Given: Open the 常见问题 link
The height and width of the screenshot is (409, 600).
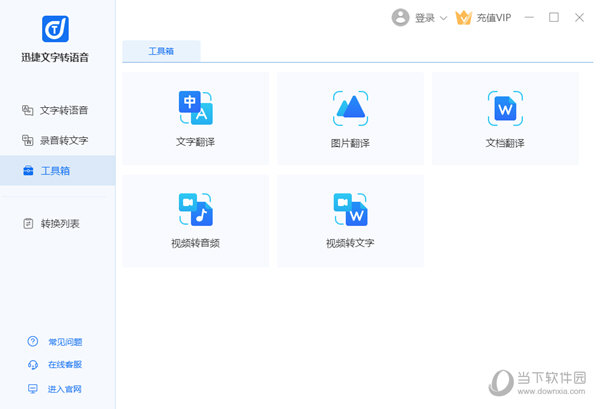Looking at the screenshot, I should [x=65, y=342].
